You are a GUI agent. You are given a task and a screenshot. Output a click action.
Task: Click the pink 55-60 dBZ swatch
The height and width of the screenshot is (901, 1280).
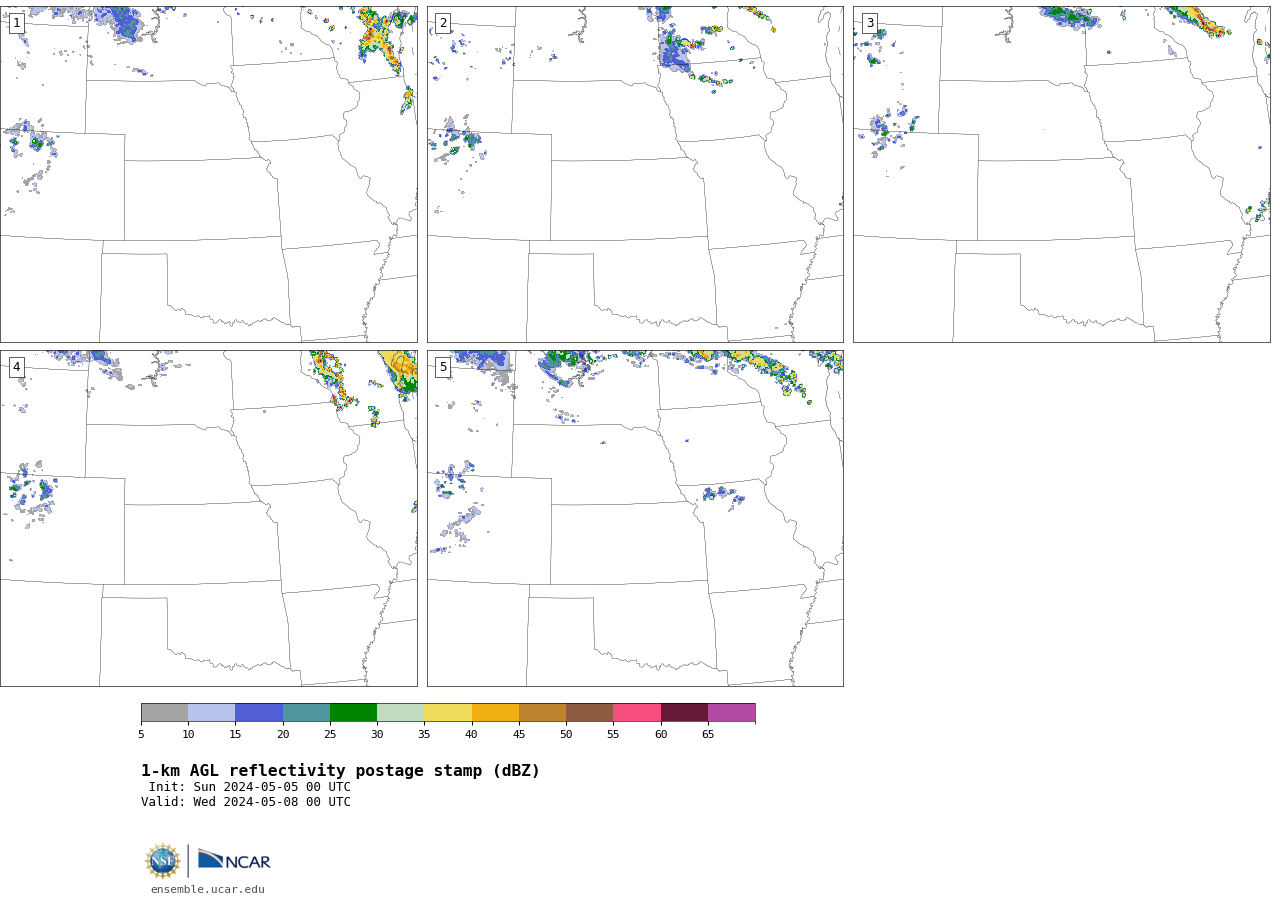click(x=637, y=713)
